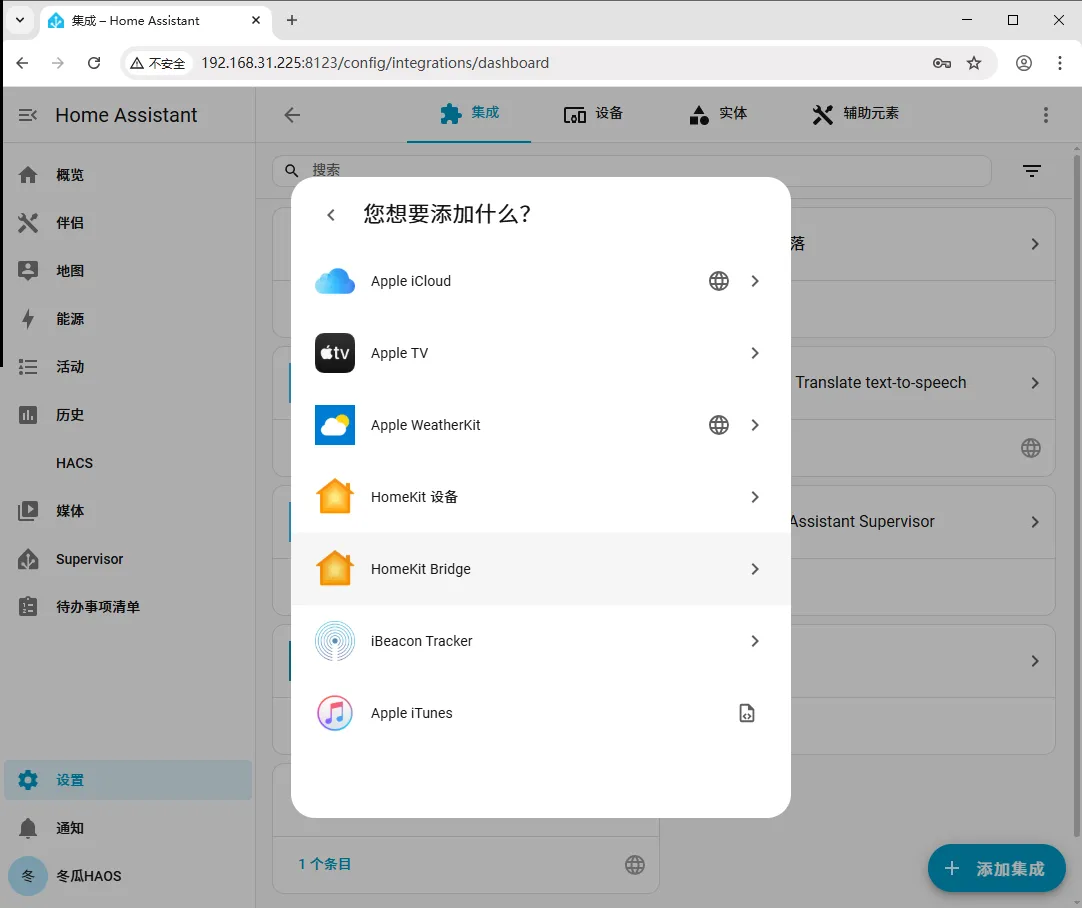This screenshot has width=1082, height=908.
Task: Open 媒体 in the sidebar
Action: pos(128,511)
